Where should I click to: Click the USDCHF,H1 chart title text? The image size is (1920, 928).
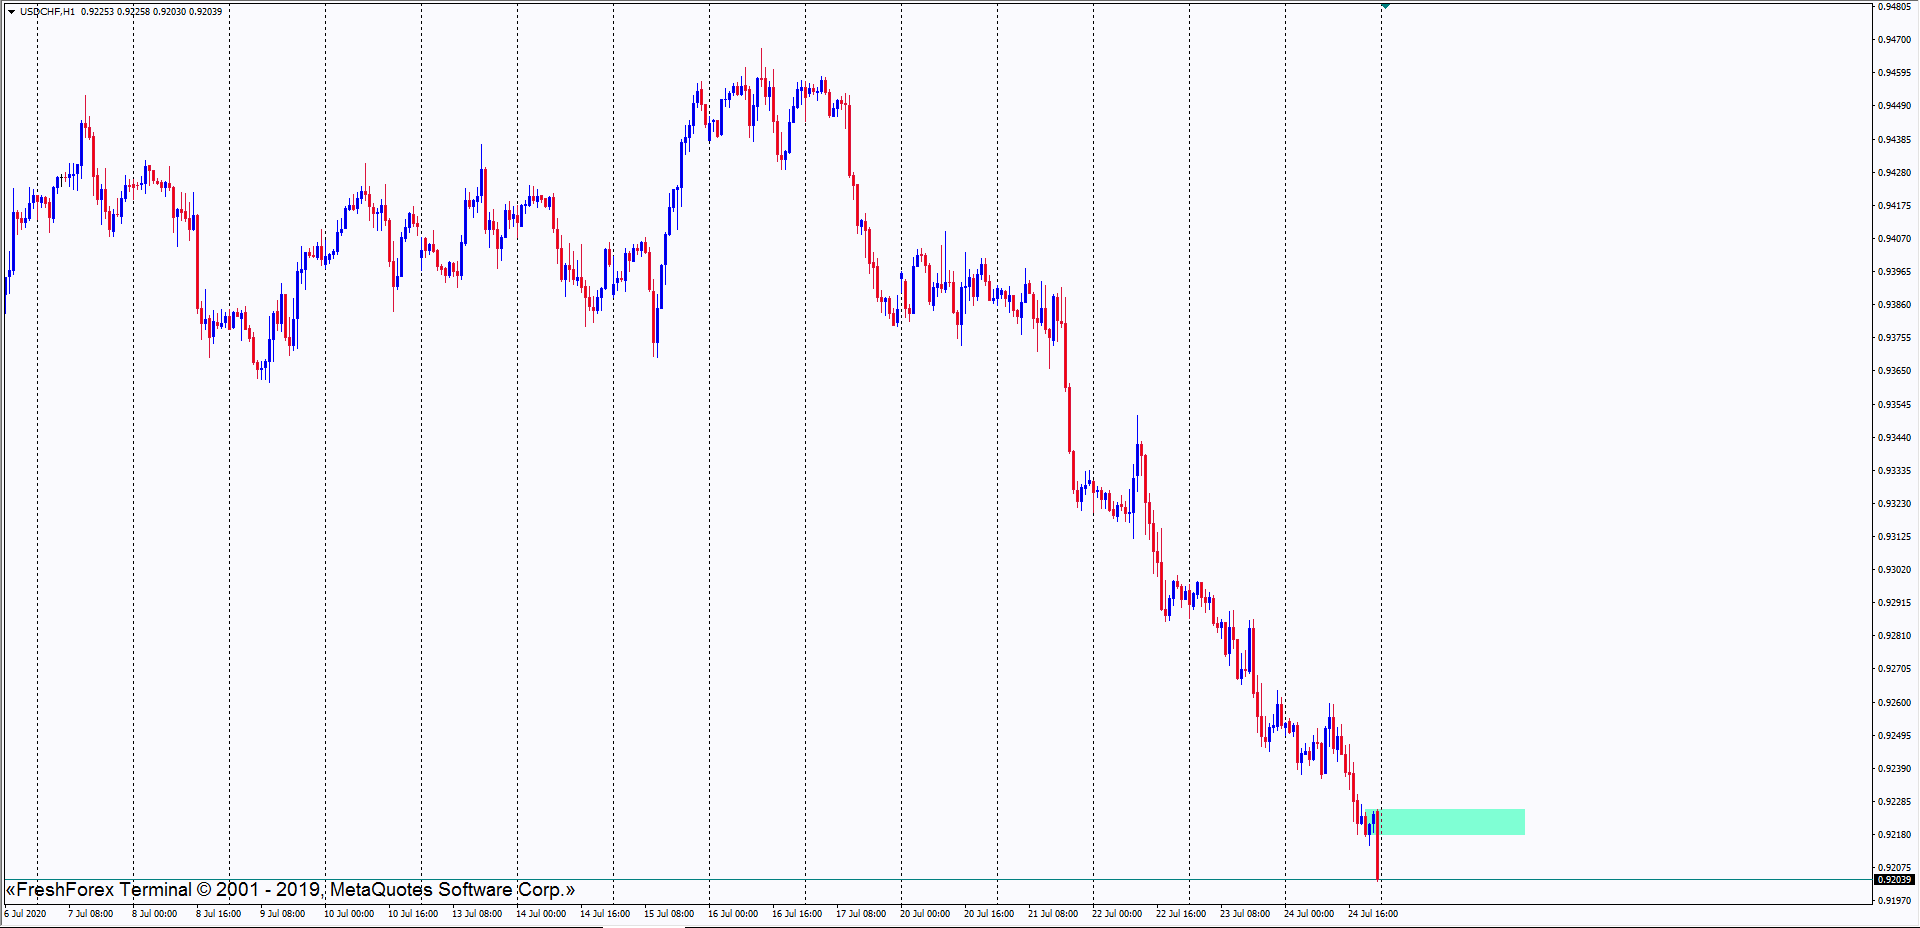47,12
